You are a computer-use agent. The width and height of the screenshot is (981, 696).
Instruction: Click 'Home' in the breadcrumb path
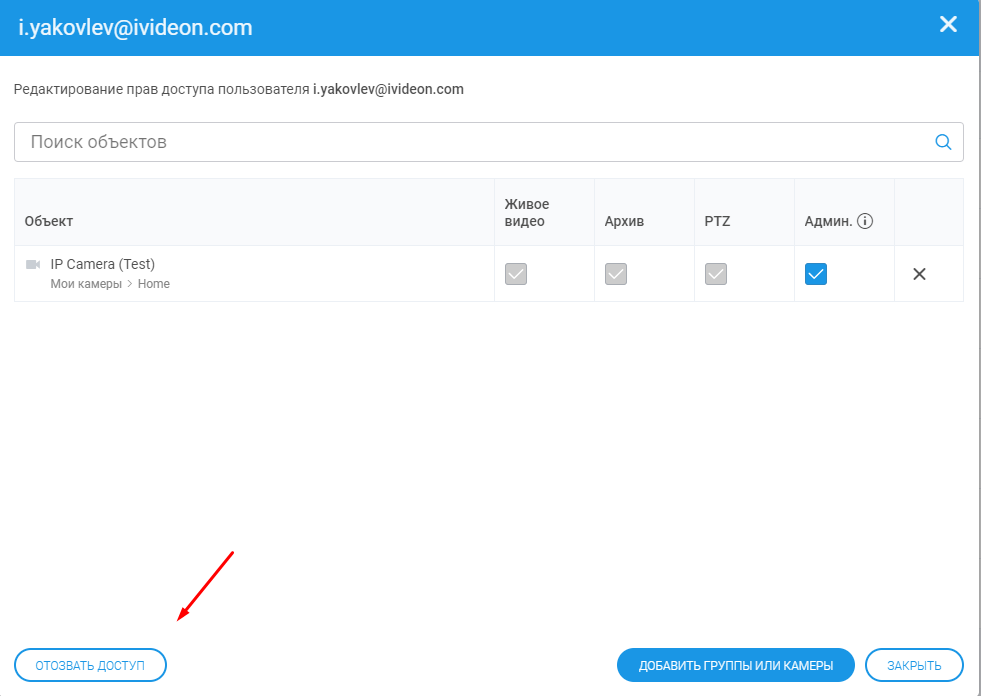click(153, 284)
